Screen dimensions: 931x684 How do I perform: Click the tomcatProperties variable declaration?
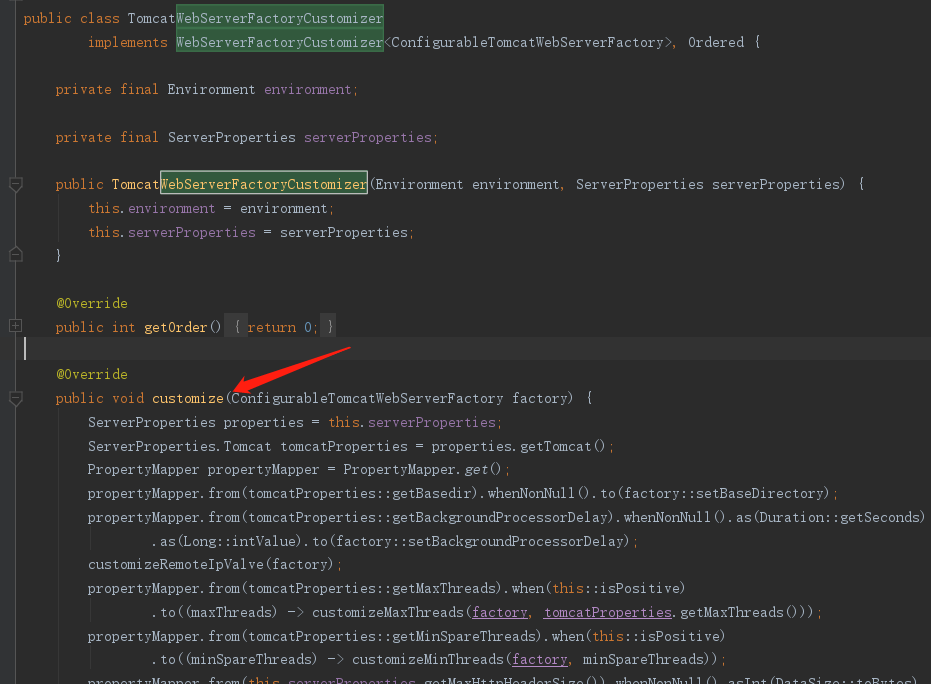click(x=344, y=446)
